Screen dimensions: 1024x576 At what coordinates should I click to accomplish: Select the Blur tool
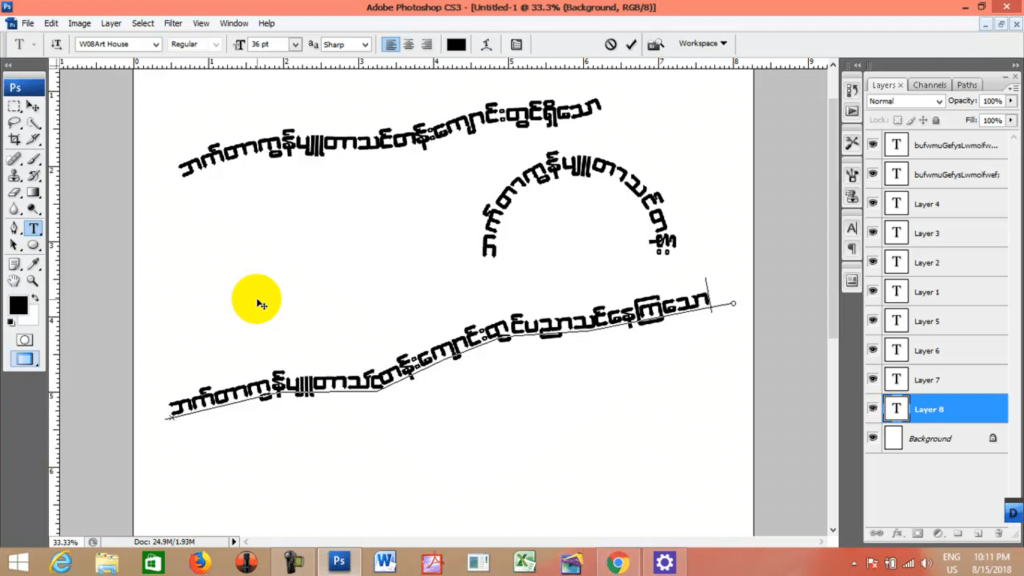pos(14,209)
